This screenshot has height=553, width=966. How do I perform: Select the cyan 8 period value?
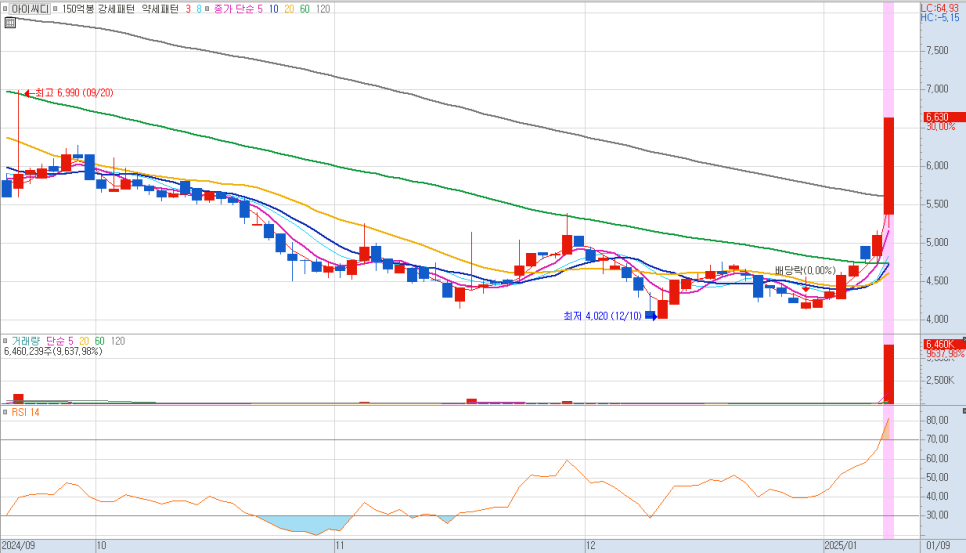tap(199, 9)
